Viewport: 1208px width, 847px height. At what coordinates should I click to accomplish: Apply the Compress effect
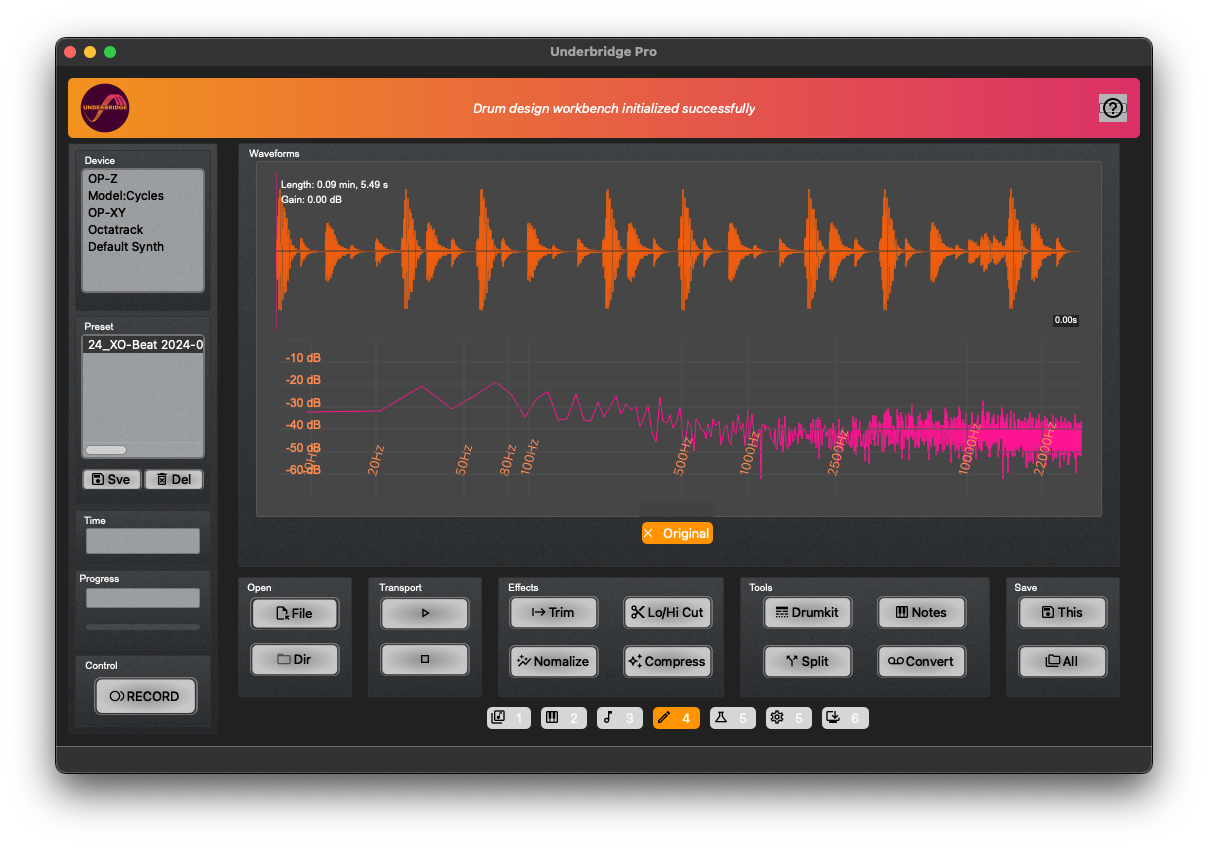coord(667,661)
